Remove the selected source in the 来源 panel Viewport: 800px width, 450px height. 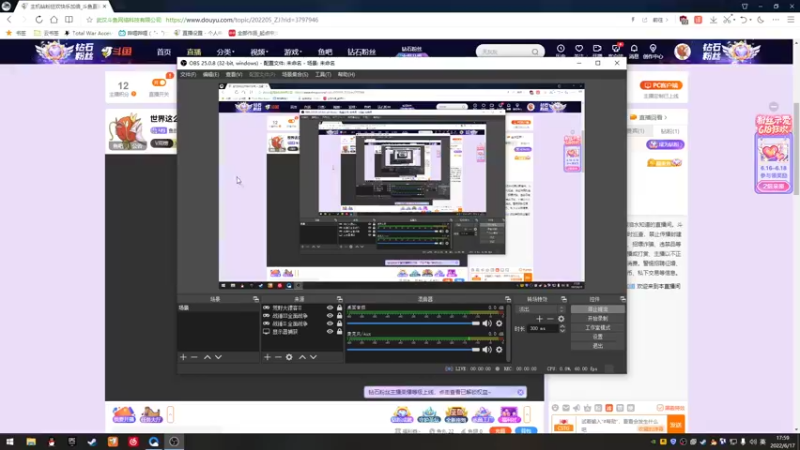pyautogui.click(x=278, y=357)
